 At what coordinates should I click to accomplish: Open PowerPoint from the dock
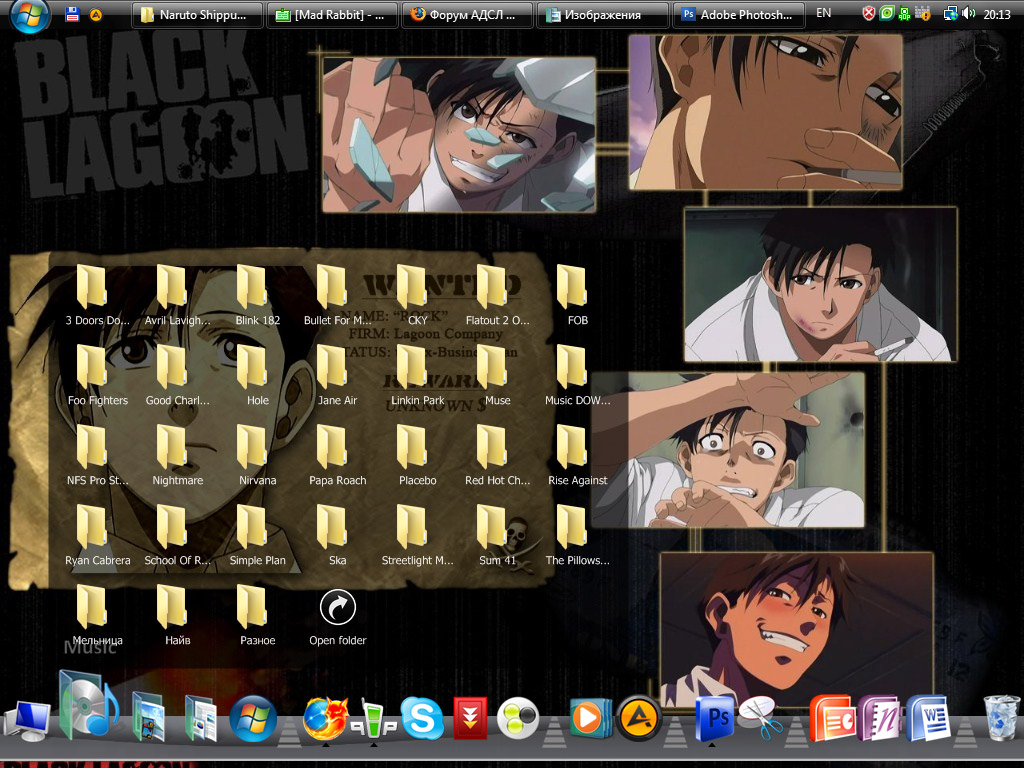tap(831, 718)
